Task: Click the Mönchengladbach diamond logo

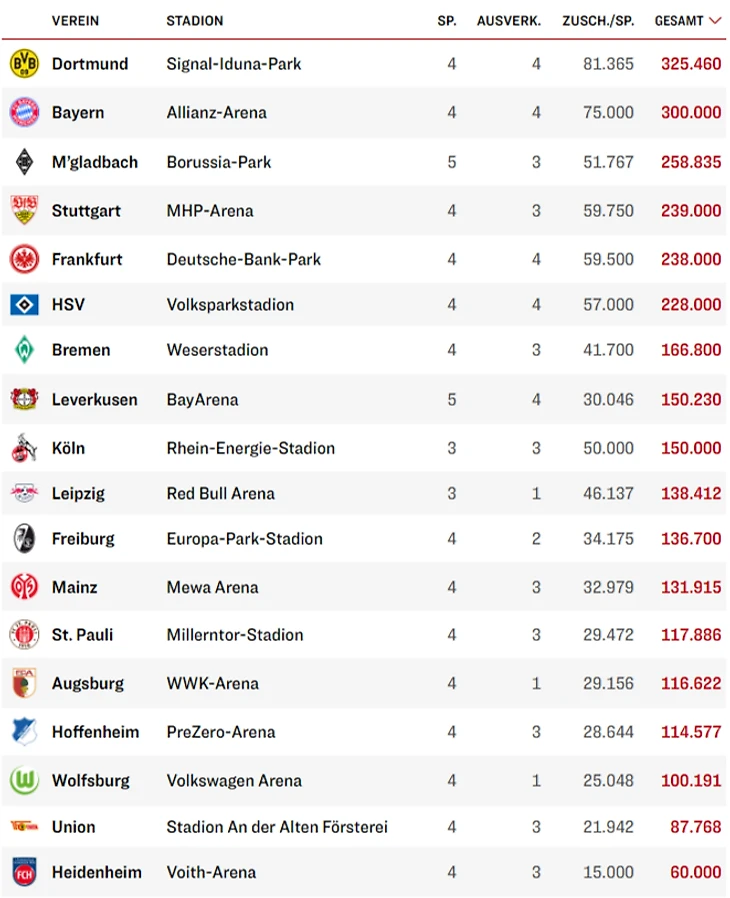Action: click(x=23, y=161)
